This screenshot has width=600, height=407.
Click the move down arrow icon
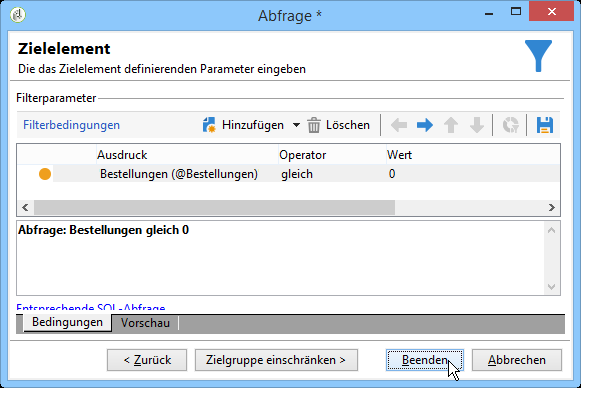pyautogui.click(x=477, y=125)
